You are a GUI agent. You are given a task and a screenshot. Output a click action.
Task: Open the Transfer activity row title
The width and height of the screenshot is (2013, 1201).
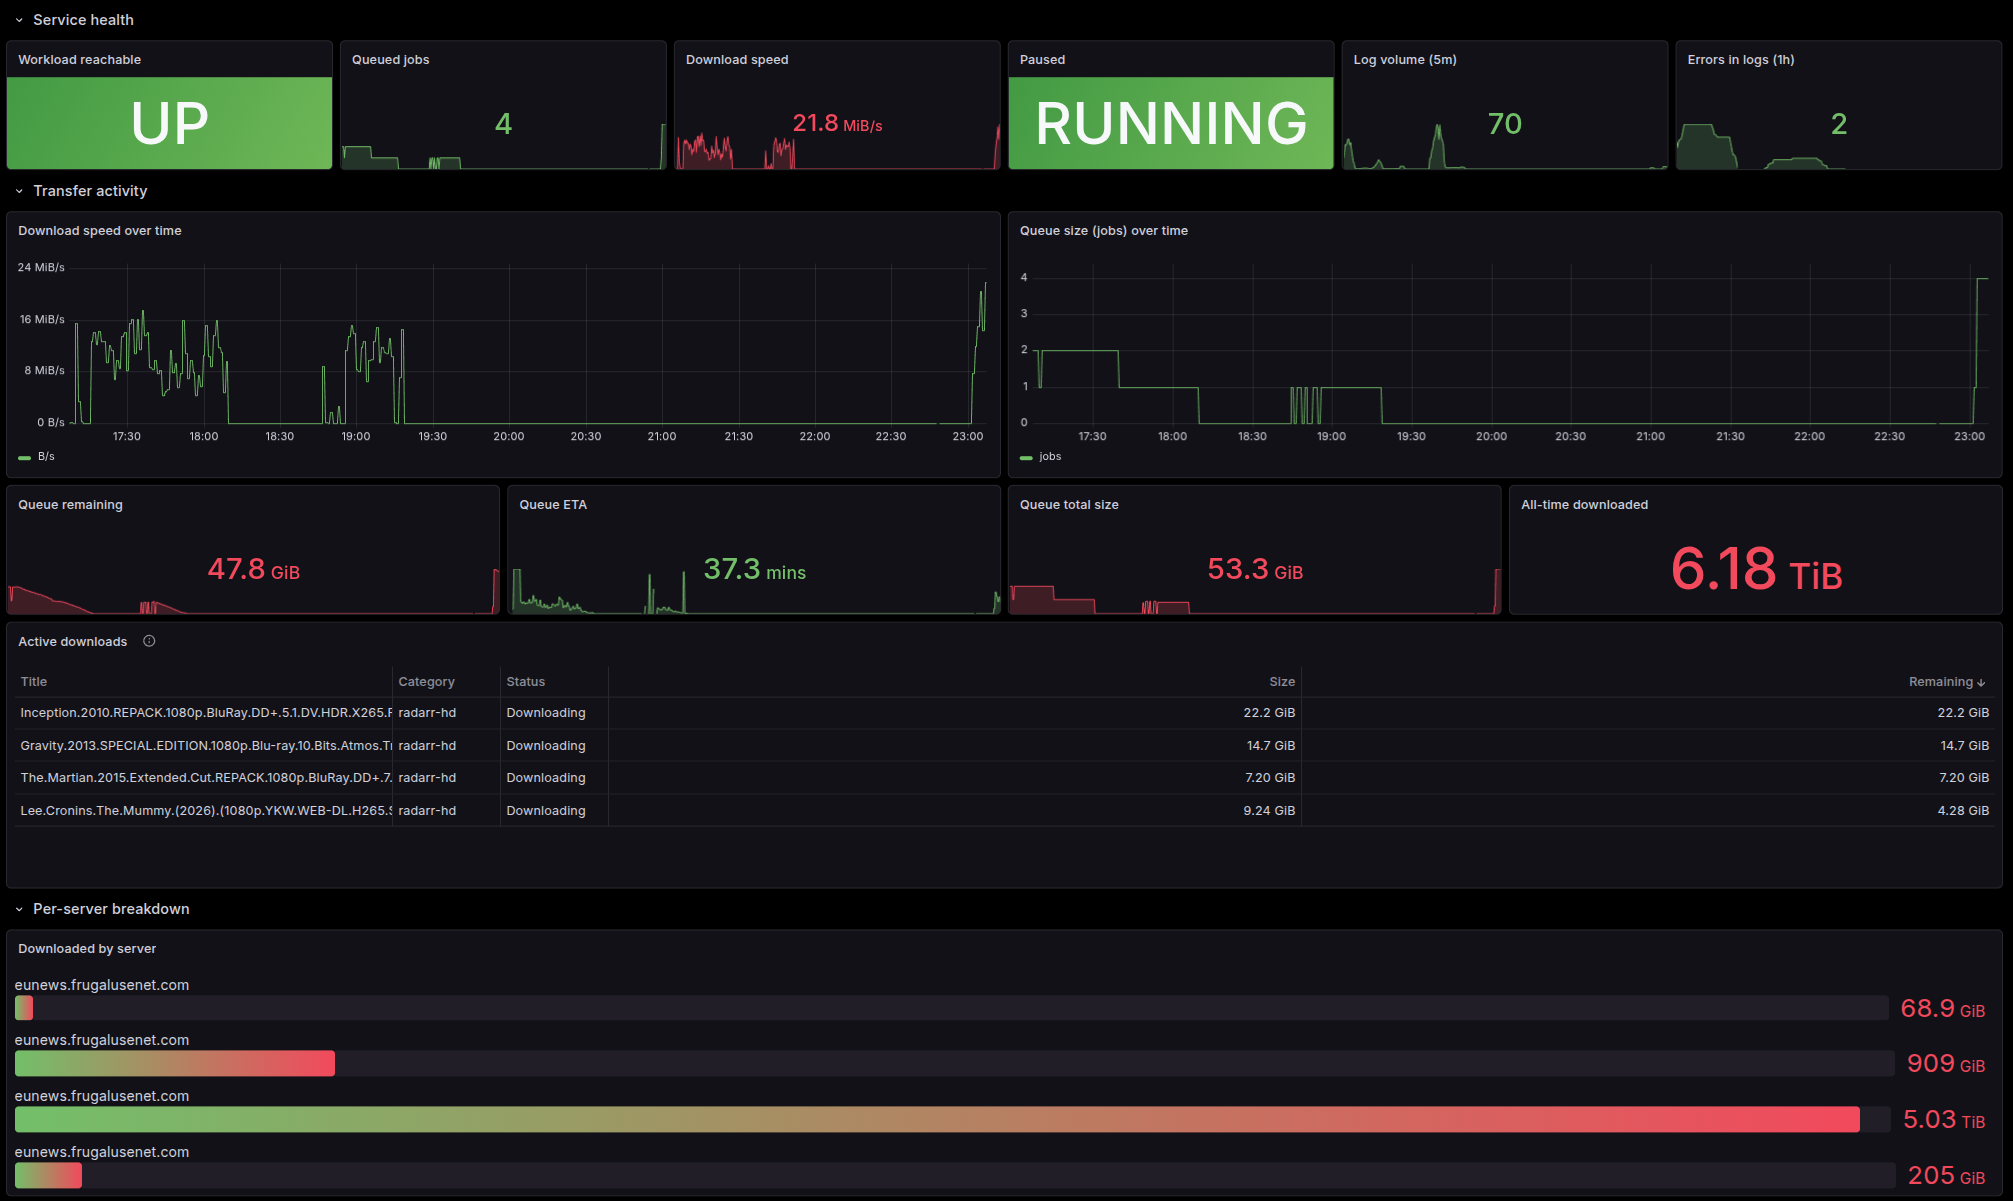click(90, 191)
